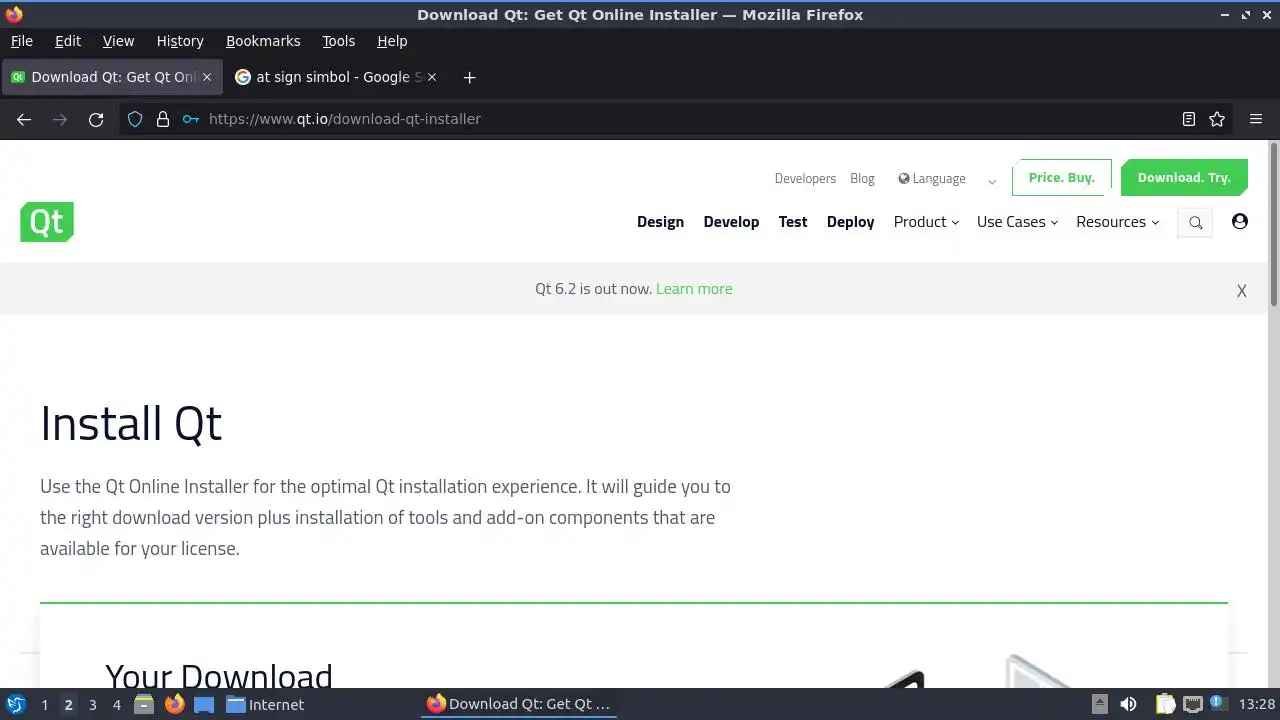Click the saved-login key icon in the URL bar

(191, 119)
